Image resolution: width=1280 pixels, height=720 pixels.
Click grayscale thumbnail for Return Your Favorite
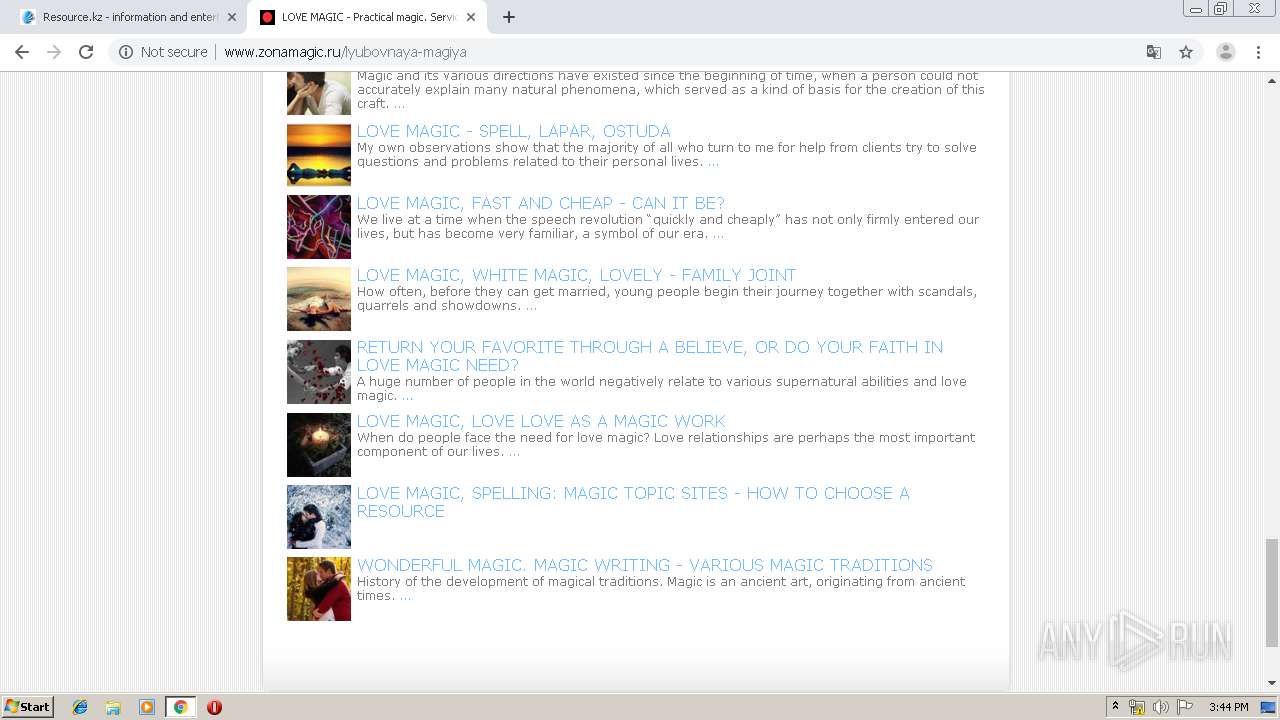[319, 372]
